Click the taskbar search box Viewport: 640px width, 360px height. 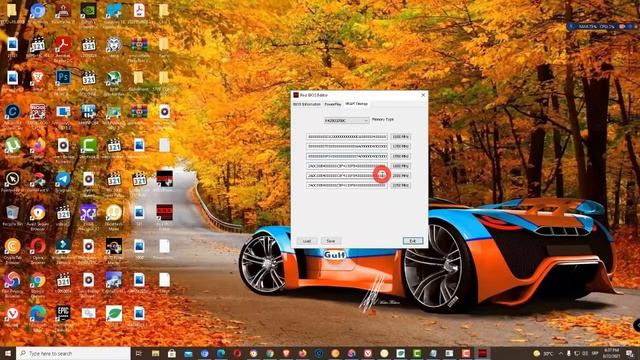click(x=73, y=353)
